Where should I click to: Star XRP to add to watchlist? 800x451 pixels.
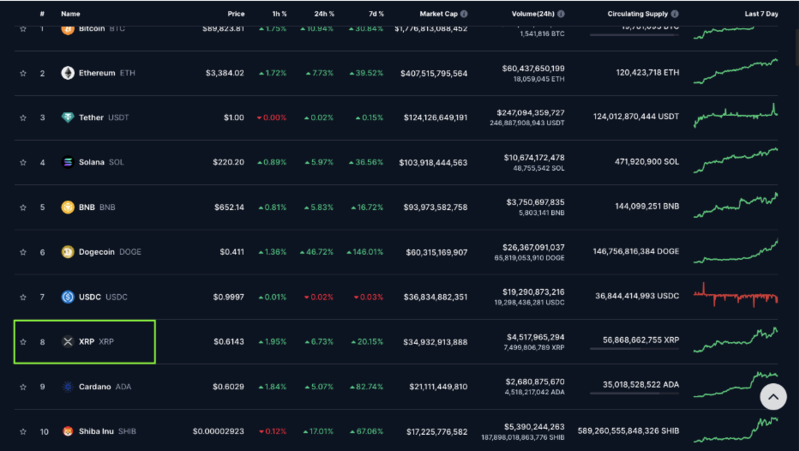click(23, 342)
